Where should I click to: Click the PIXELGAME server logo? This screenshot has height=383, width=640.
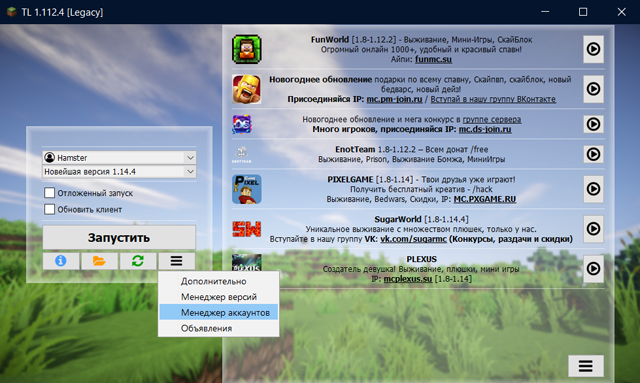pyautogui.click(x=247, y=189)
